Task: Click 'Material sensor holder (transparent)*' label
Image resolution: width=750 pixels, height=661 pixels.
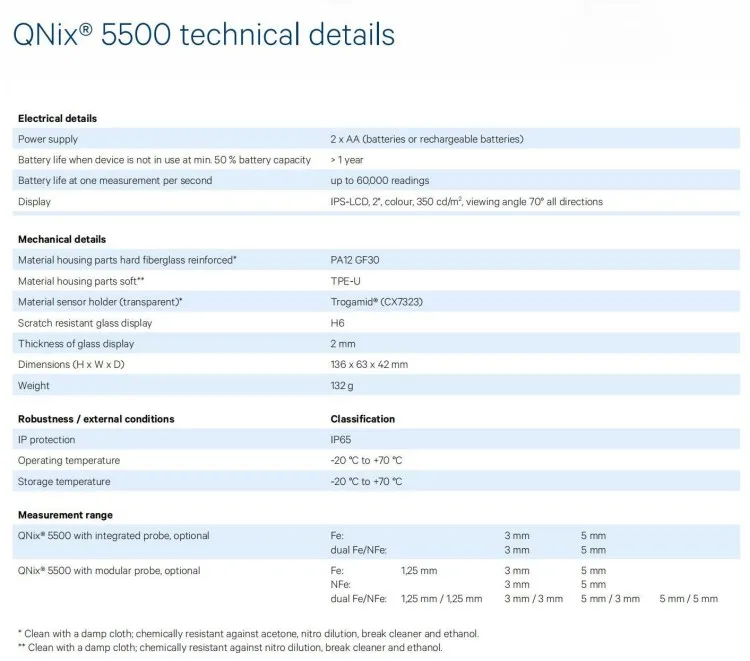Action: [x=100, y=302]
